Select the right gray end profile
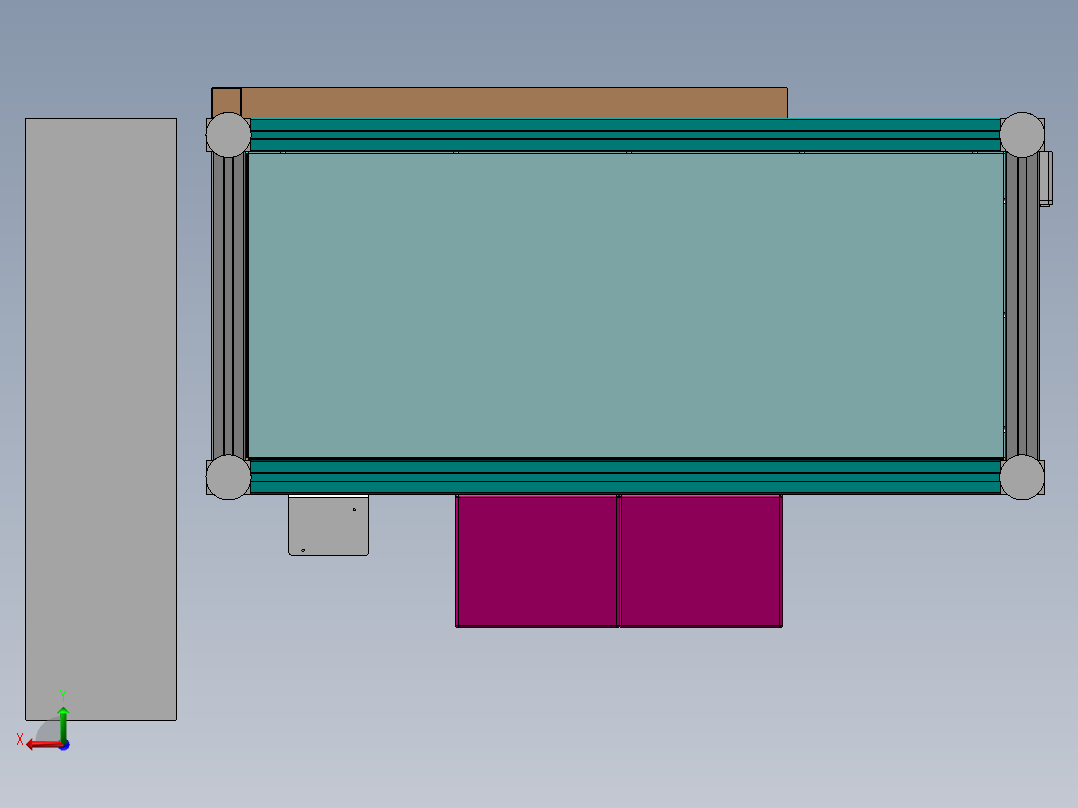Image resolution: width=1078 pixels, height=808 pixels. coord(1022,306)
